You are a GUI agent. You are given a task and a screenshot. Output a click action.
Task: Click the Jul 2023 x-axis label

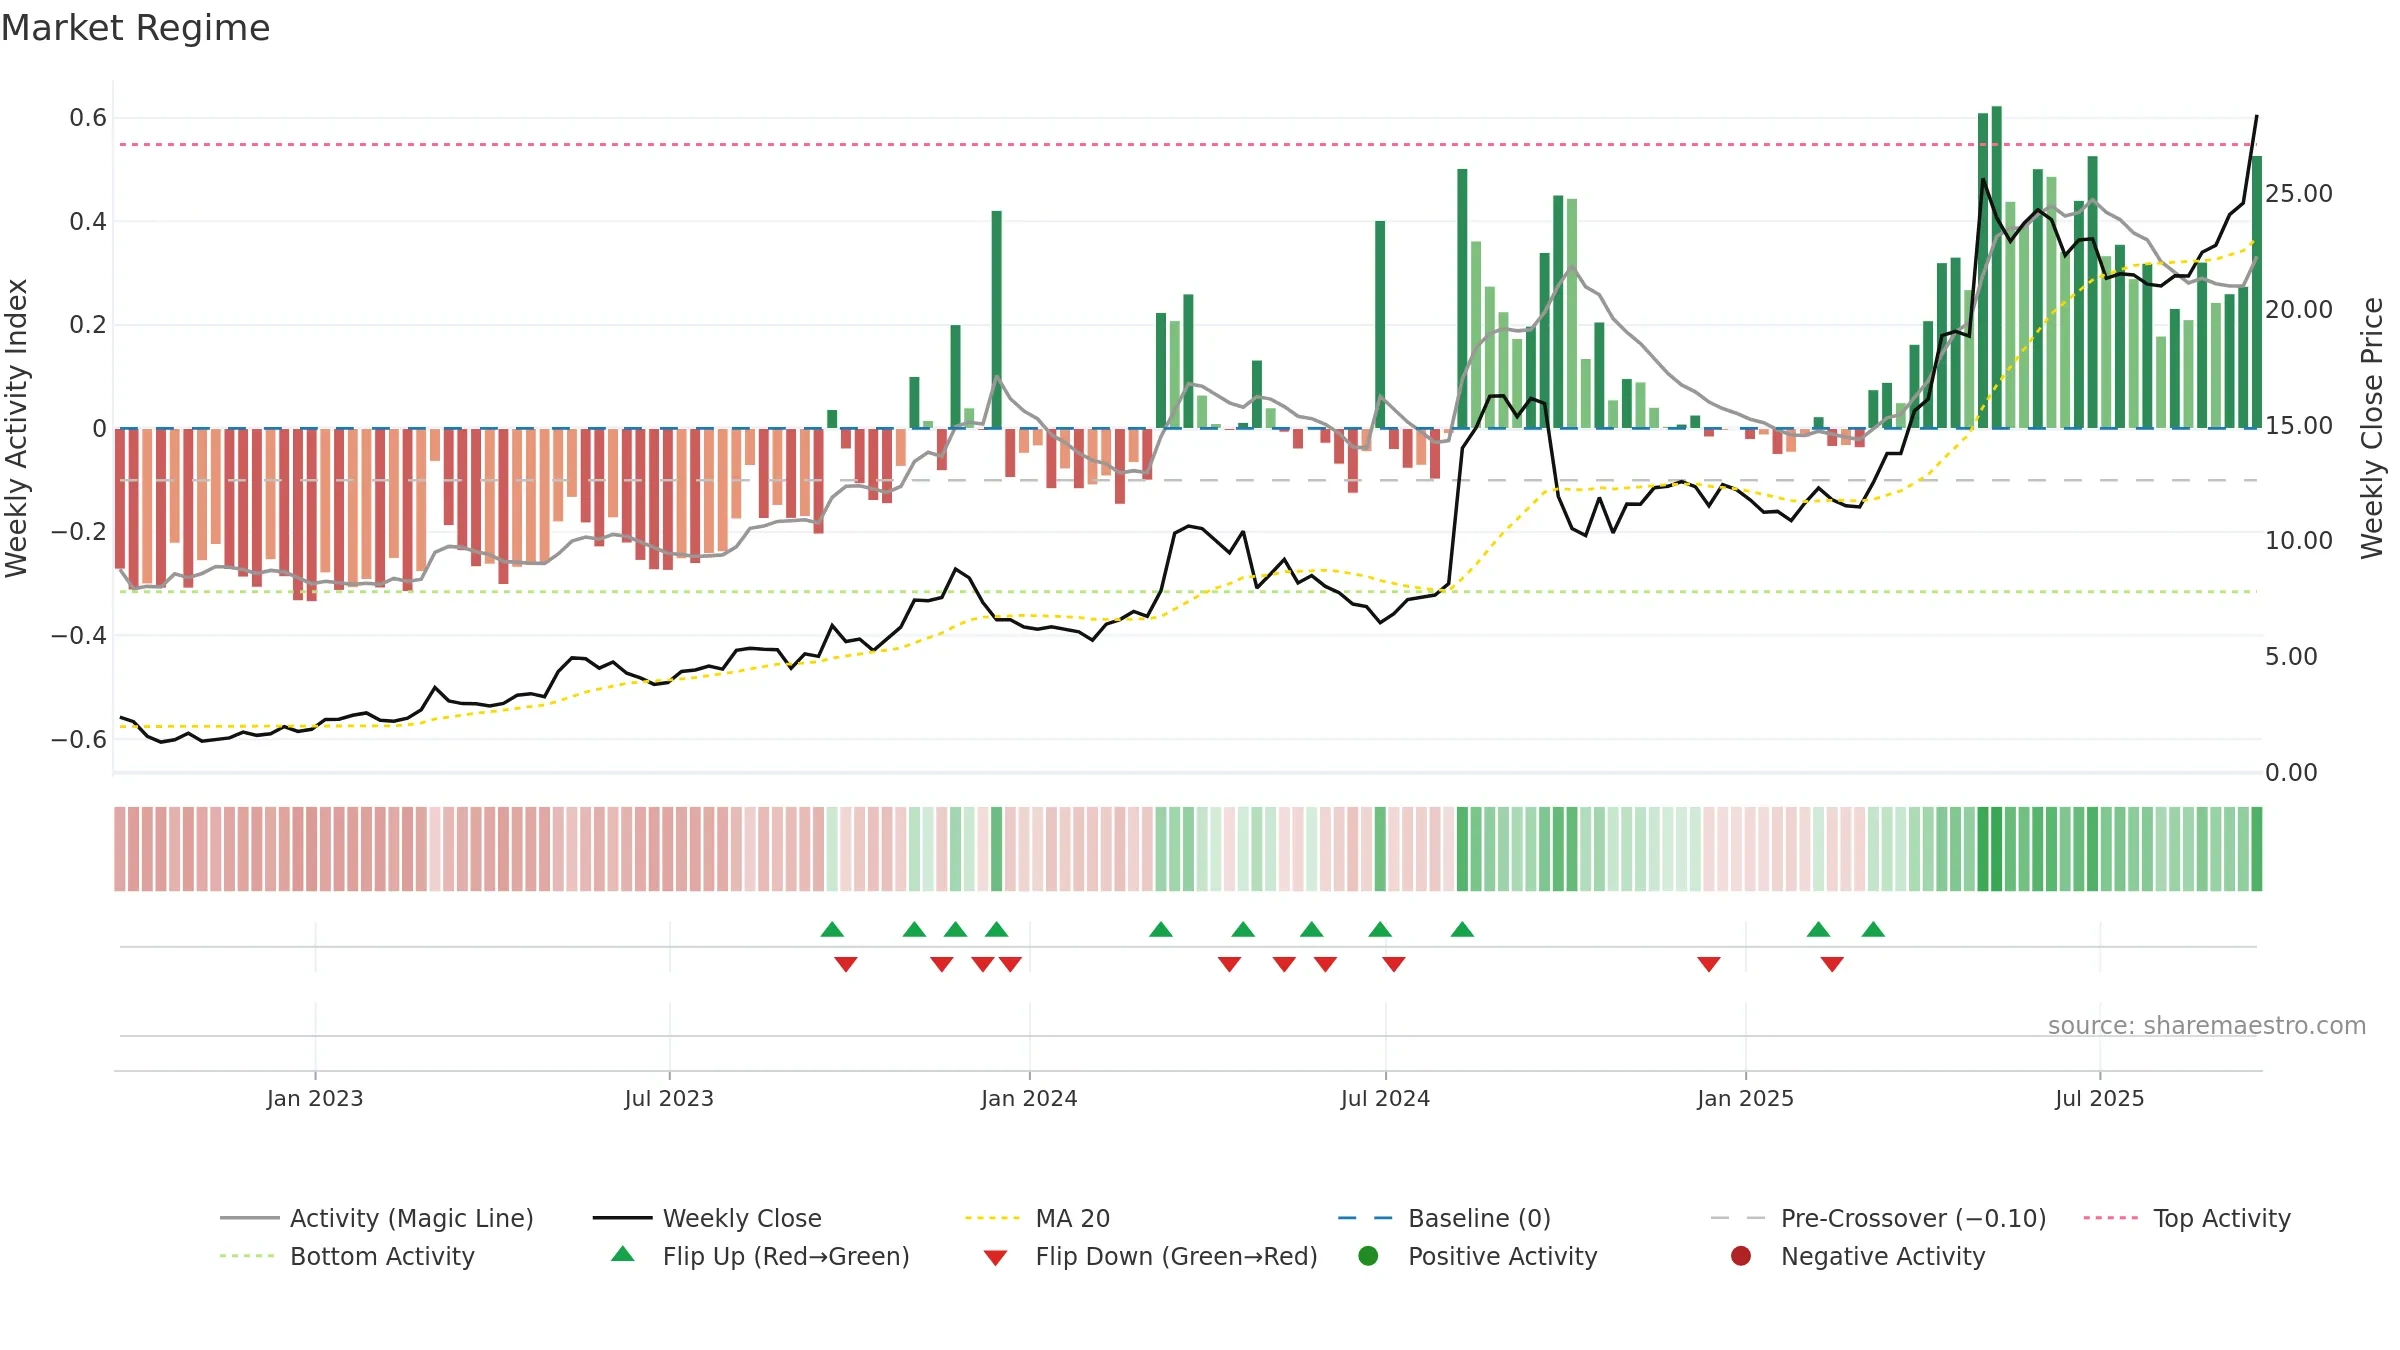coord(669,1098)
